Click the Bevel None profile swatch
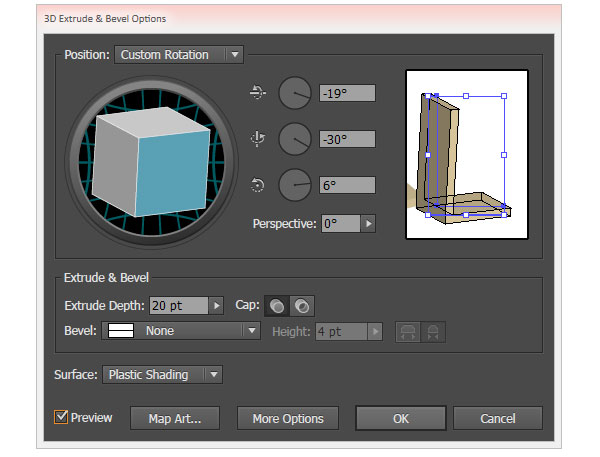This screenshot has width=600, height=457. [121, 331]
